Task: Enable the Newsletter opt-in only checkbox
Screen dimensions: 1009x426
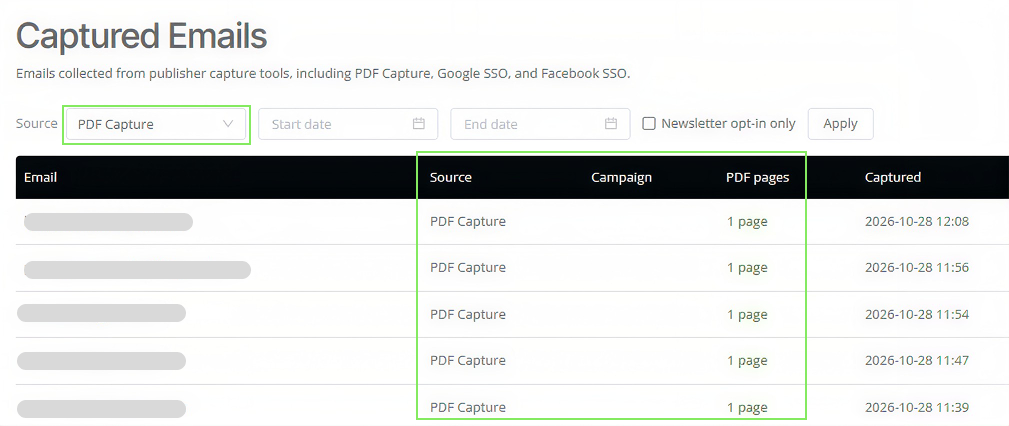Action: pos(649,124)
